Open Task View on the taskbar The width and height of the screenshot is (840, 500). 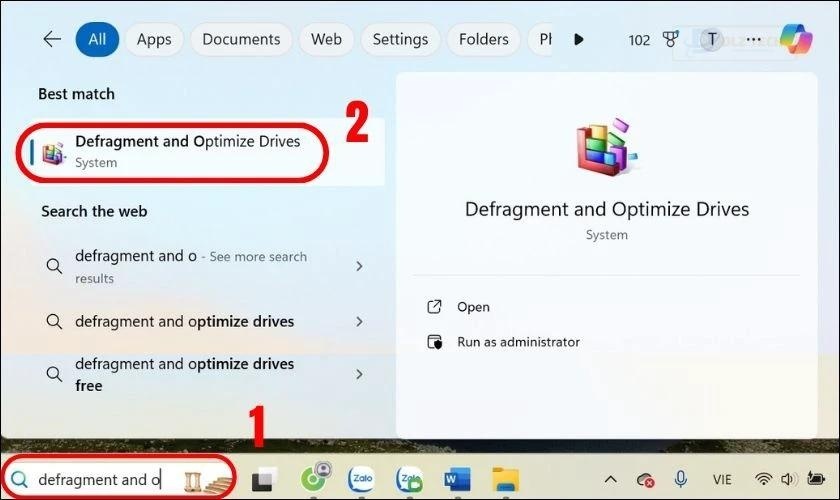tap(265, 479)
